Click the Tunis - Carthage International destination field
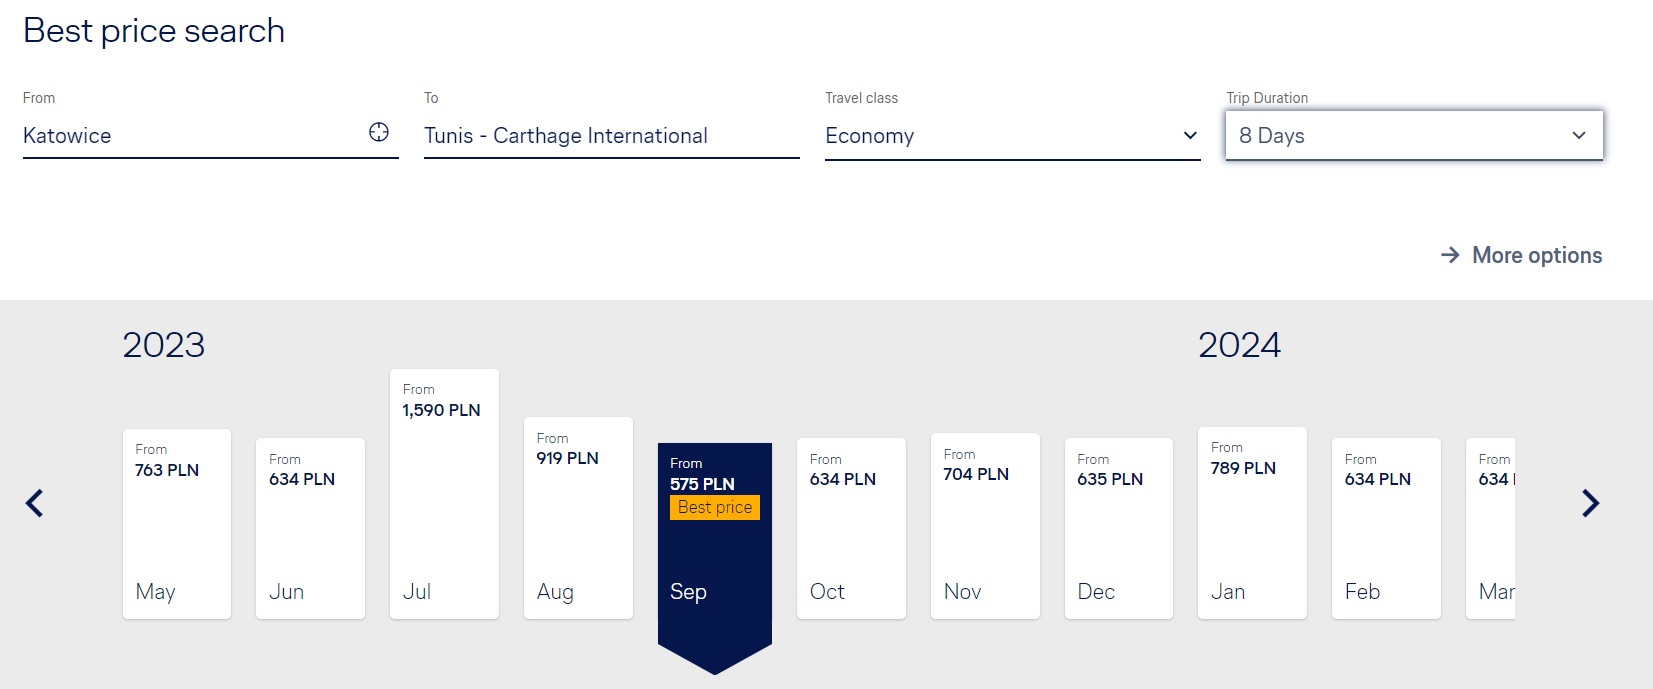 (x=611, y=136)
